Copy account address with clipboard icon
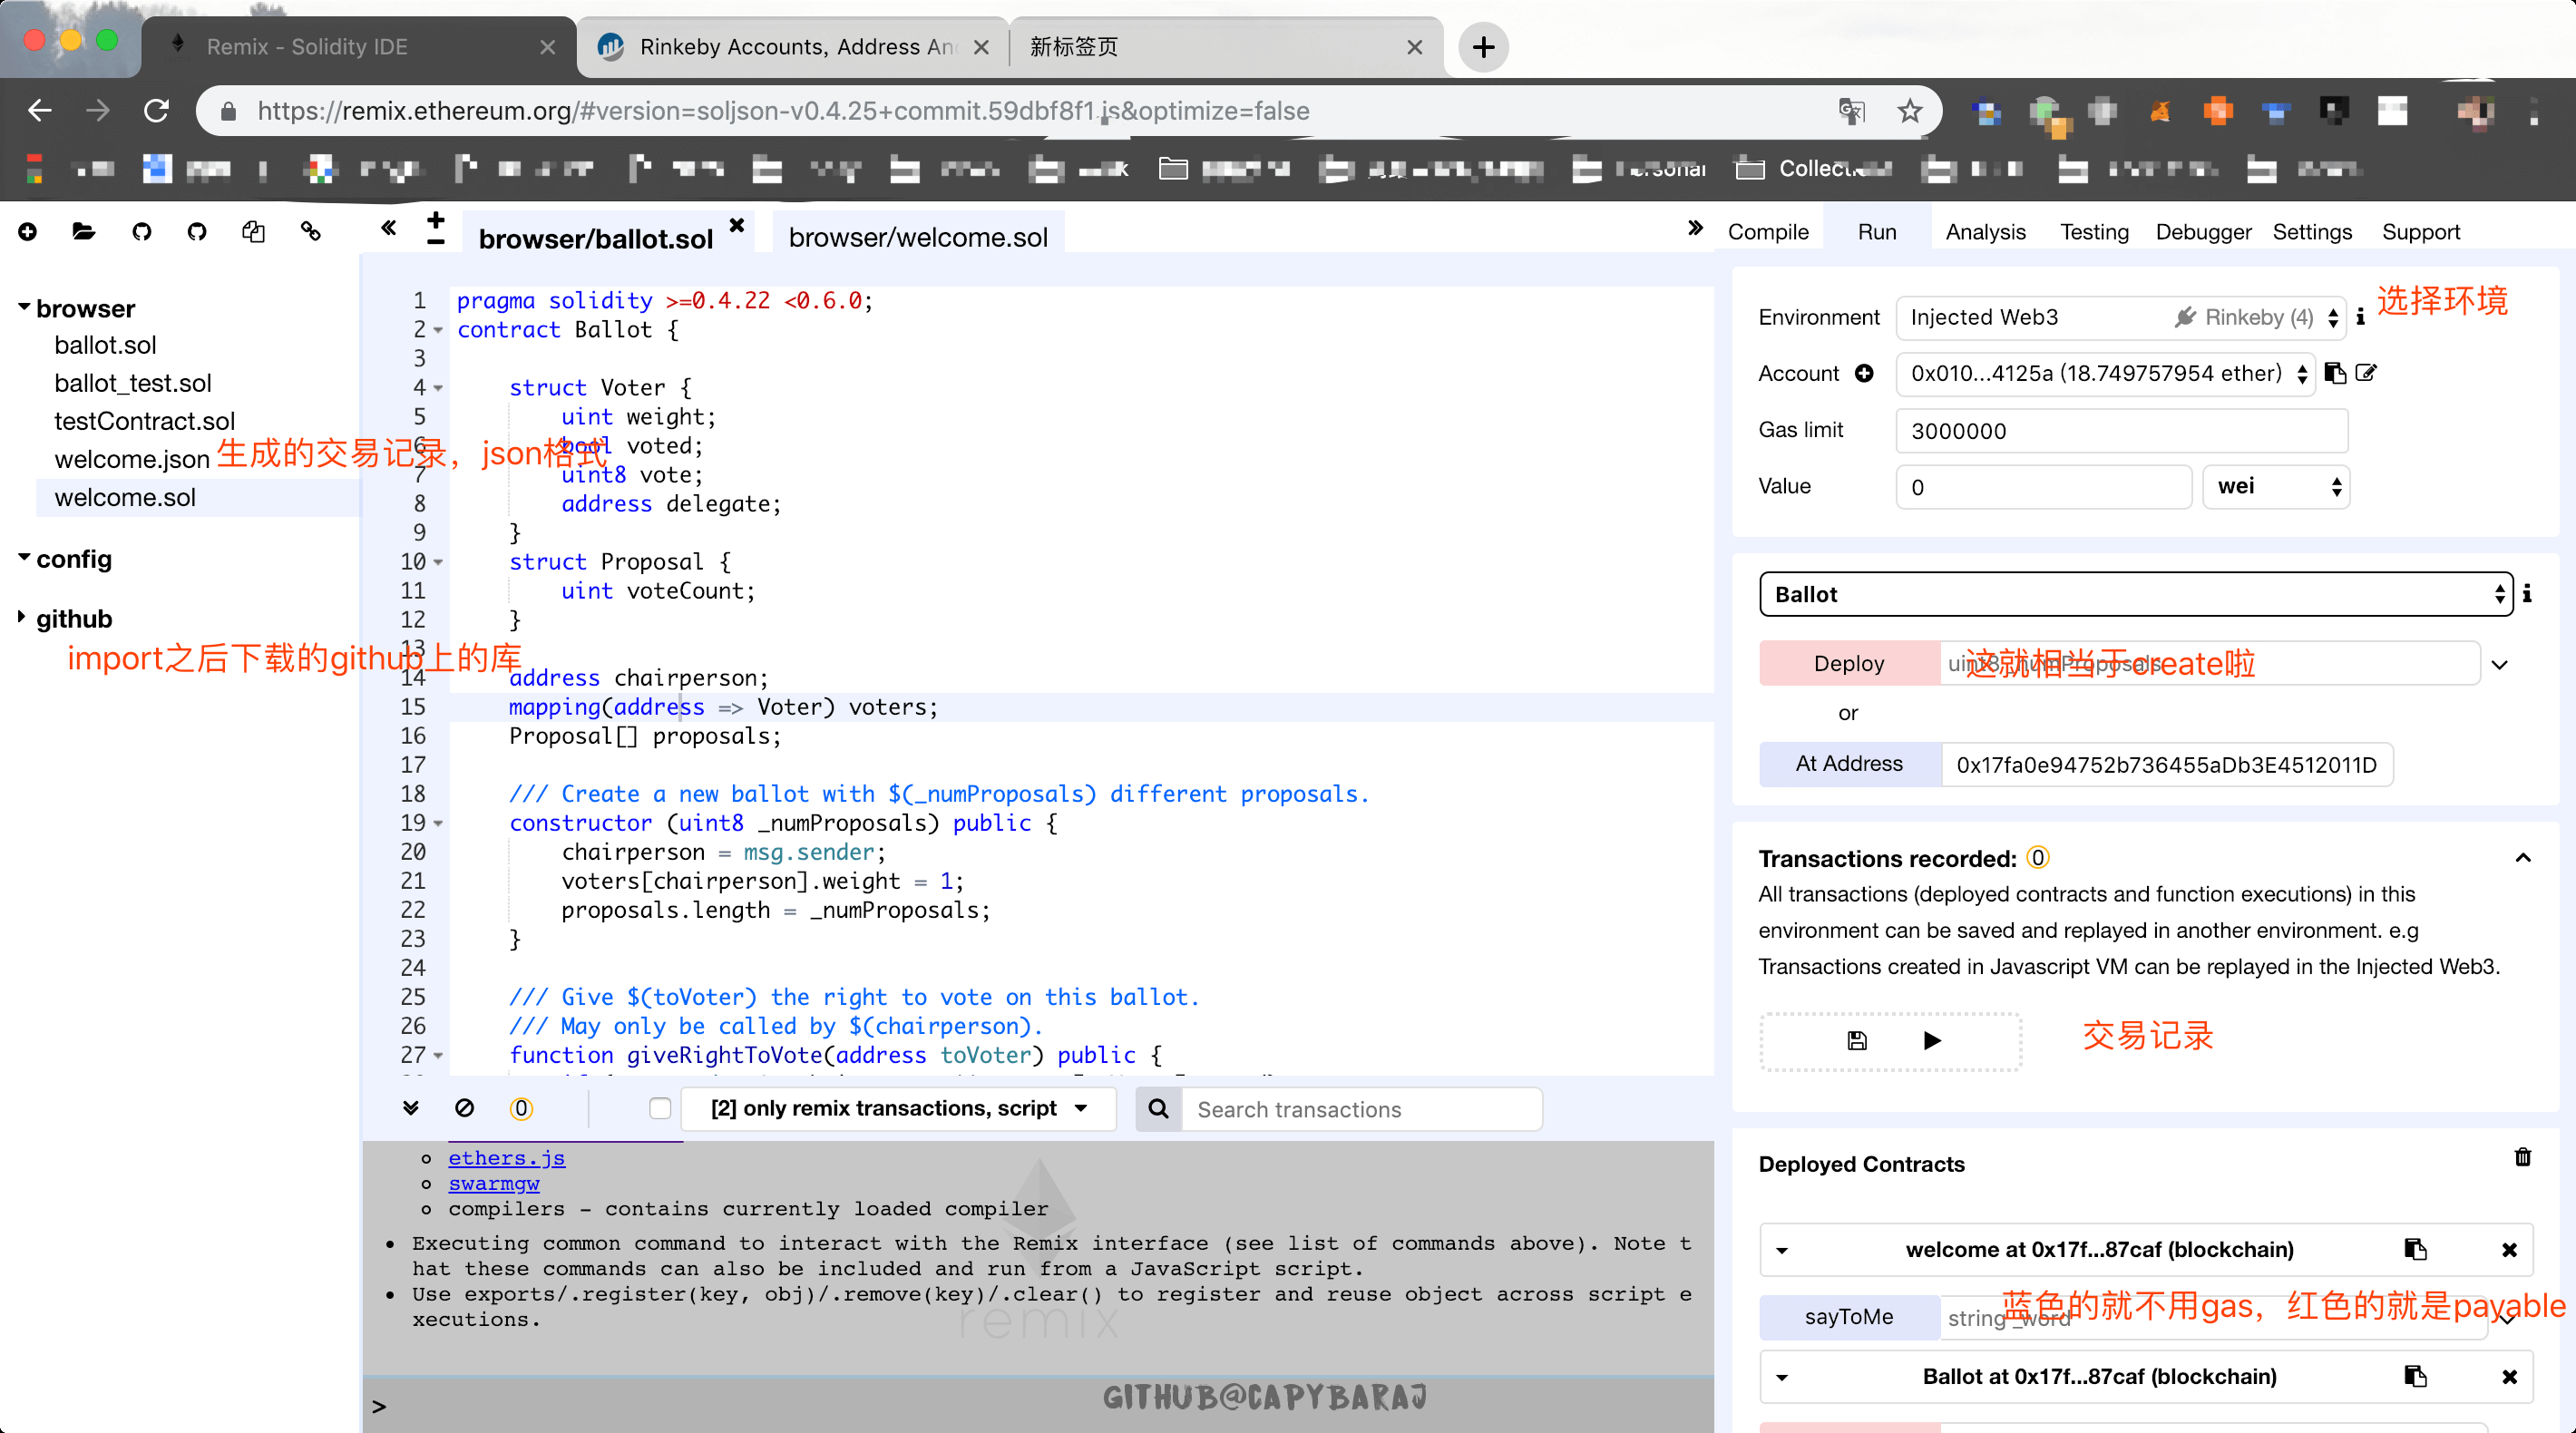Screen dimensions: 2576x1433 coord(2335,373)
